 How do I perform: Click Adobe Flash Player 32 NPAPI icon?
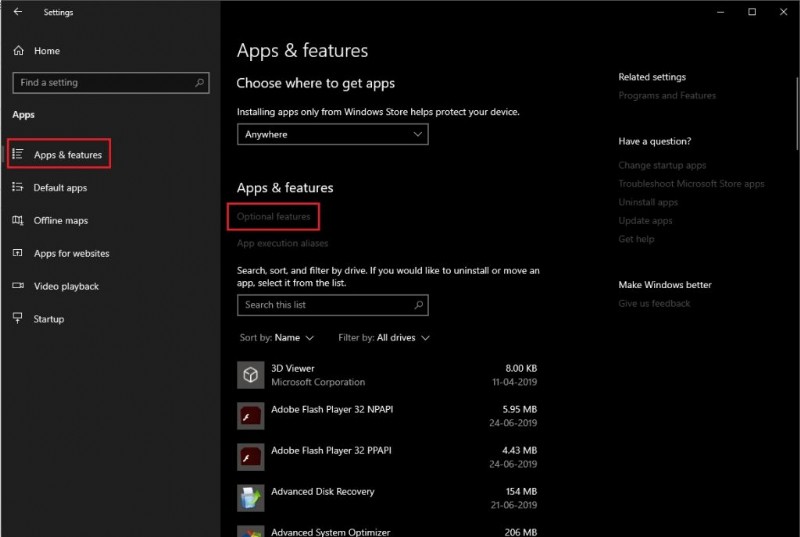pyautogui.click(x=250, y=416)
